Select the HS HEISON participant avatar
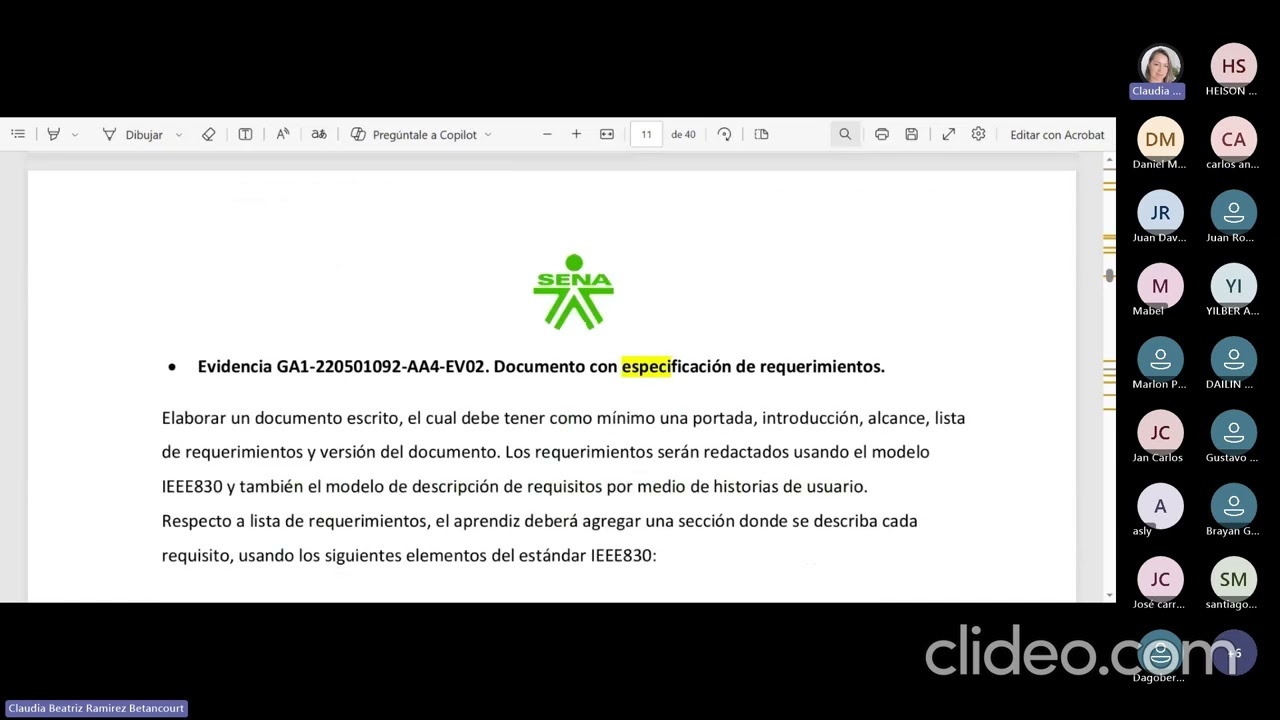 (1233, 66)
